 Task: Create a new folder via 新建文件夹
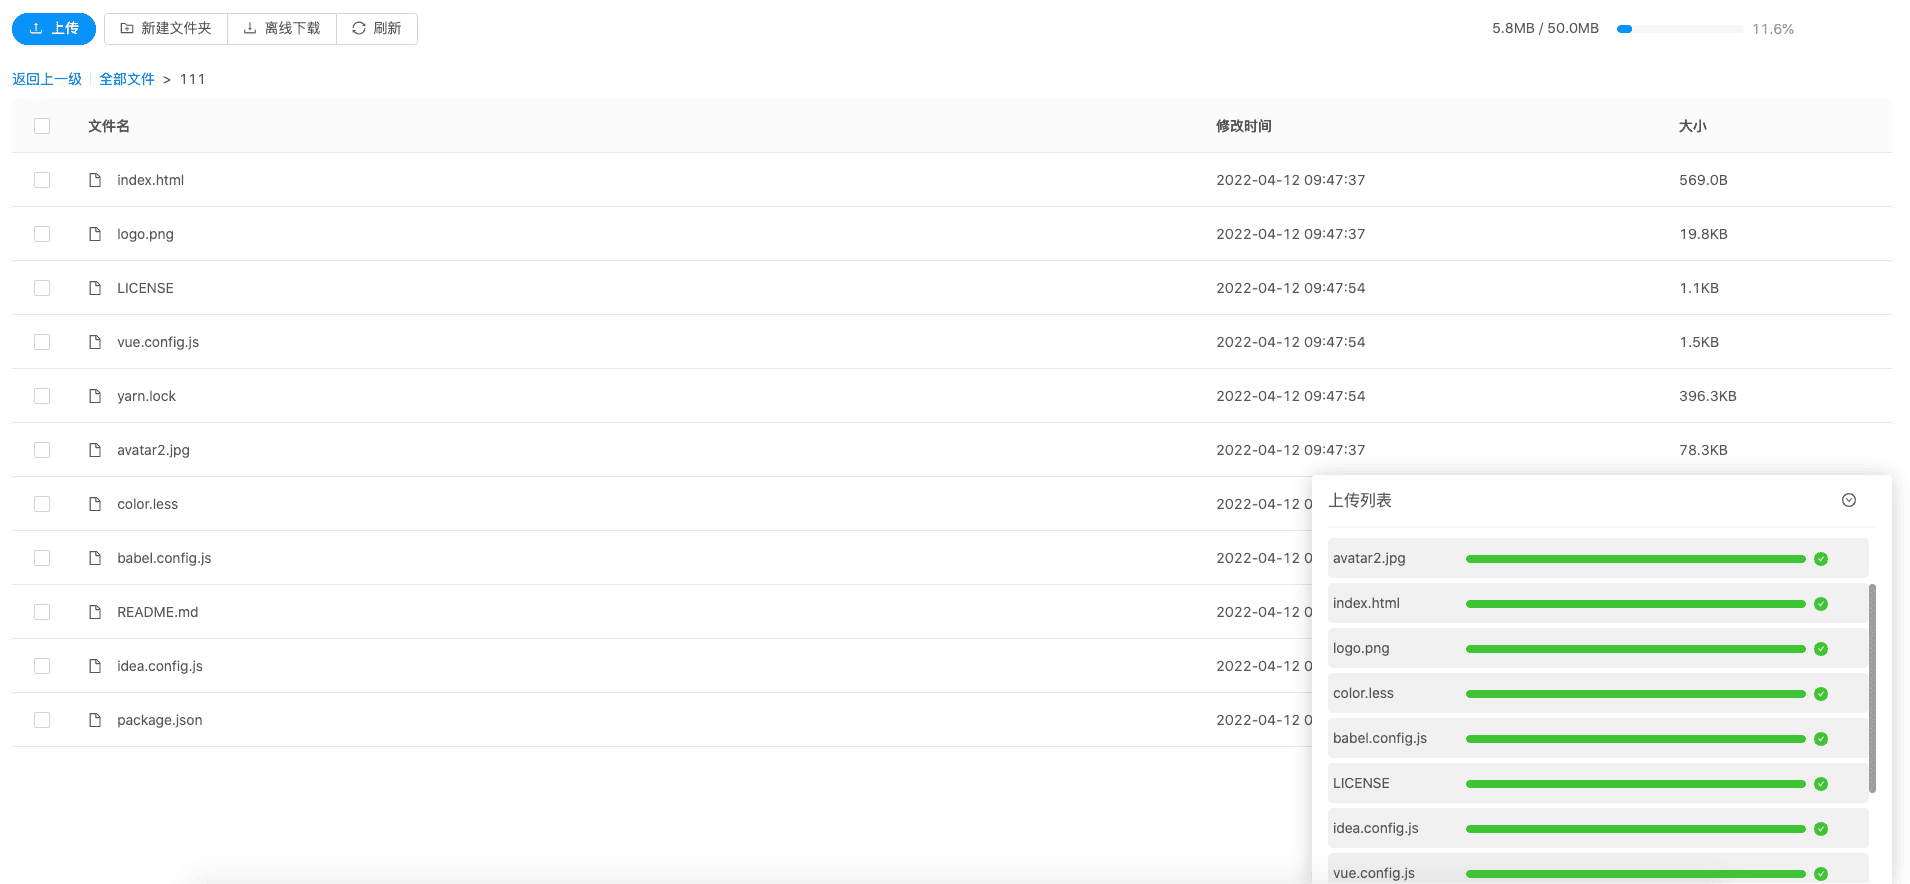coord(166,29)
